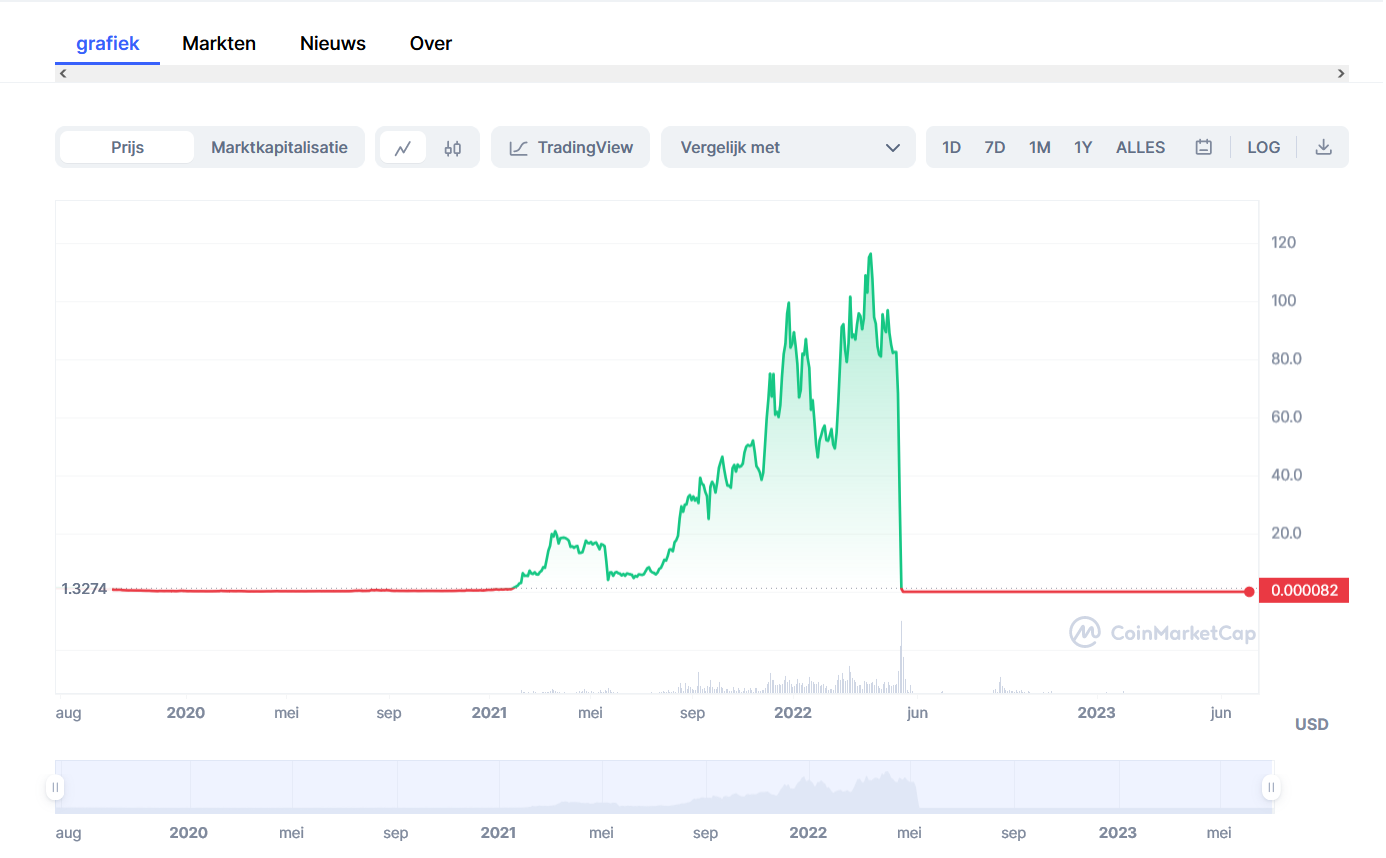Select the Prijs toggle
The image size is (1386, 858).
click(x=127, y=147)
